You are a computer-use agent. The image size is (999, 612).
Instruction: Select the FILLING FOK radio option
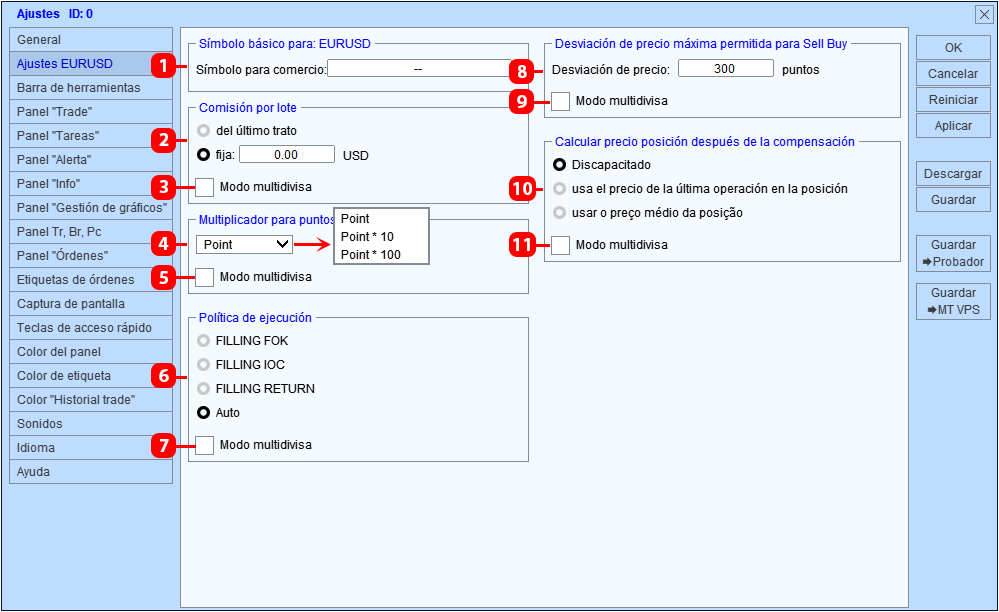[x=203, y=341]
